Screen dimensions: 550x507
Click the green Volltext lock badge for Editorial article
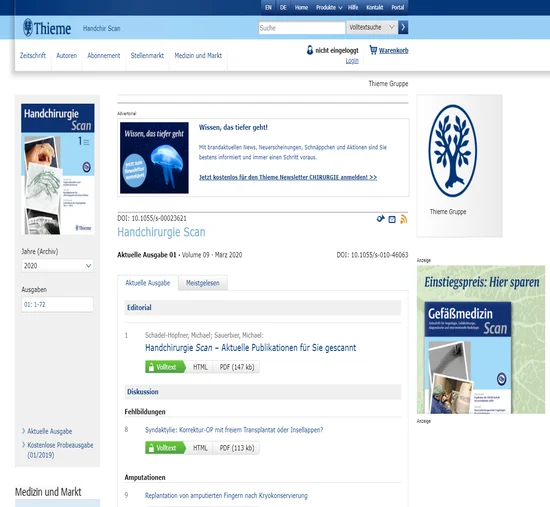click(165, 367)
